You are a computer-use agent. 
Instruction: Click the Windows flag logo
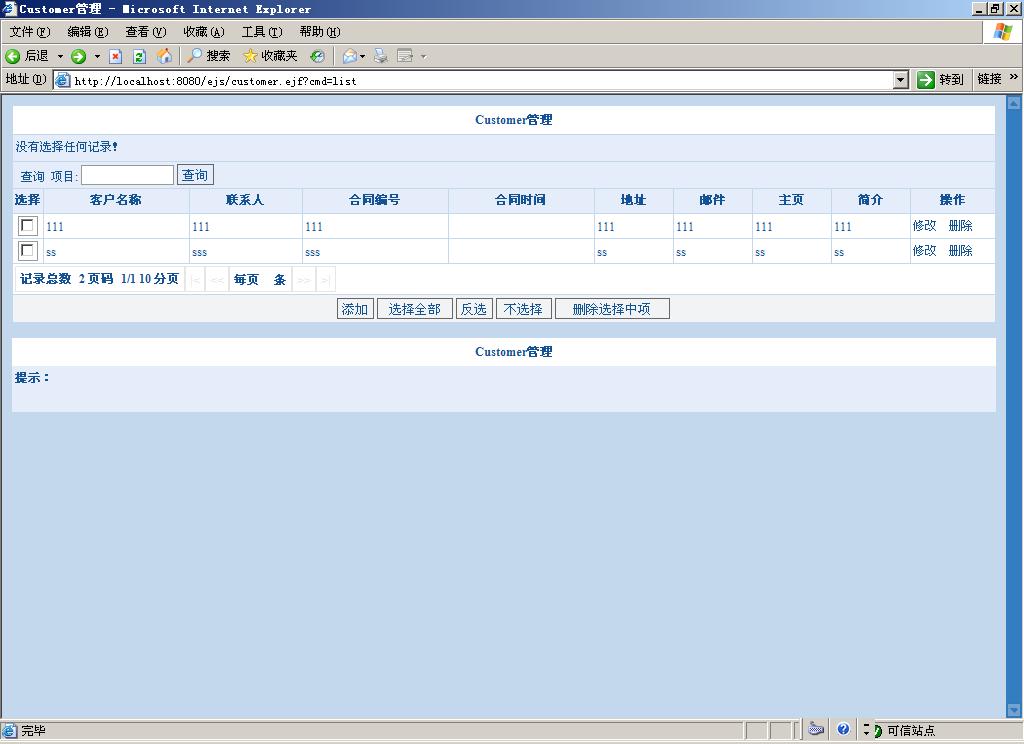(1002, 31)
